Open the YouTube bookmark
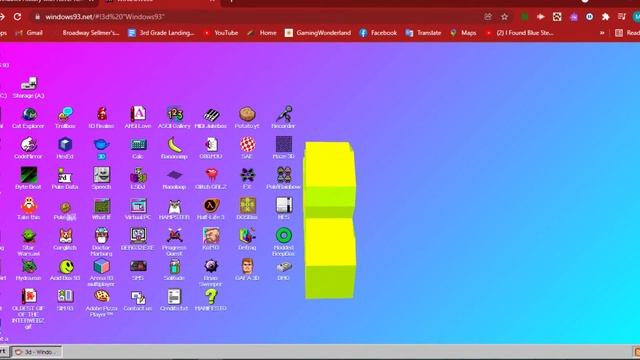Screen dimensions: 640x360 (221, 33)
